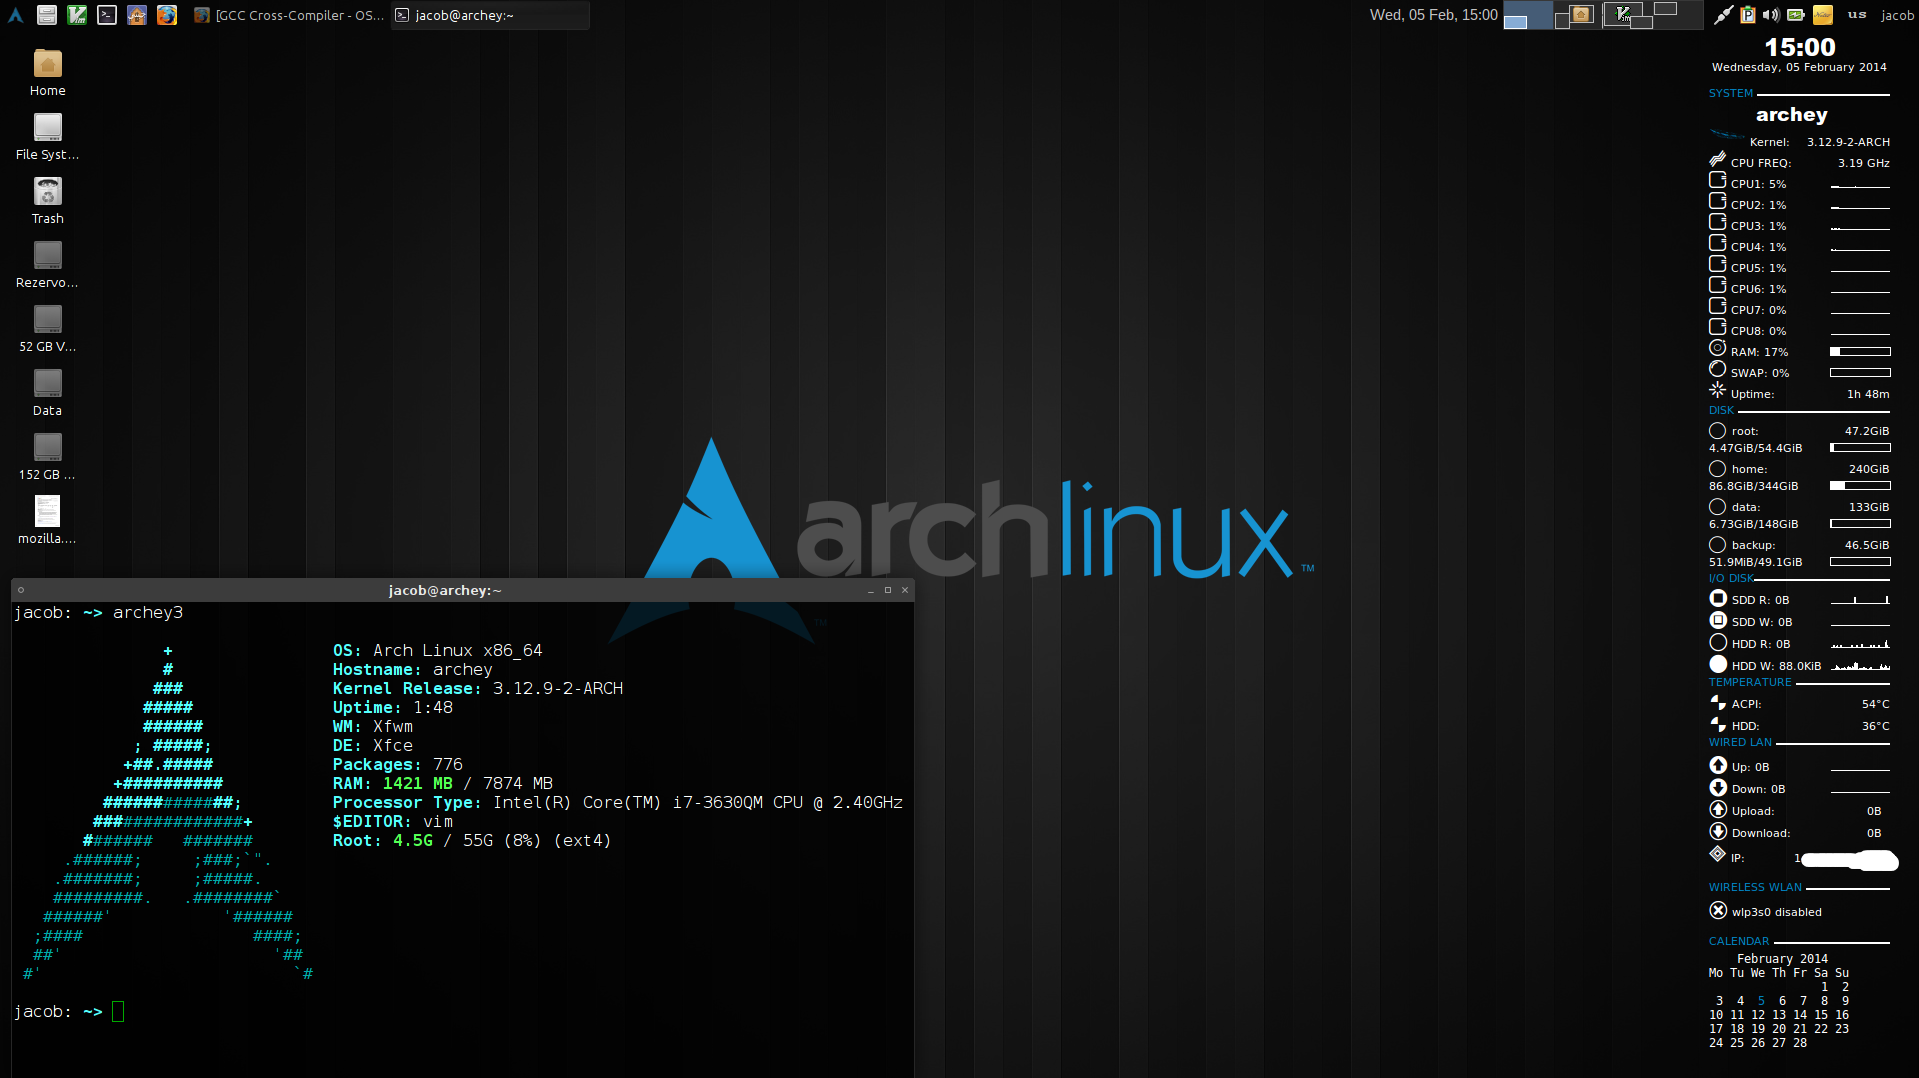Screen dimensions: 1919x1078
Task: Switch to the GCC Cross-Compiler taskbar window
Action: [289, 15]
